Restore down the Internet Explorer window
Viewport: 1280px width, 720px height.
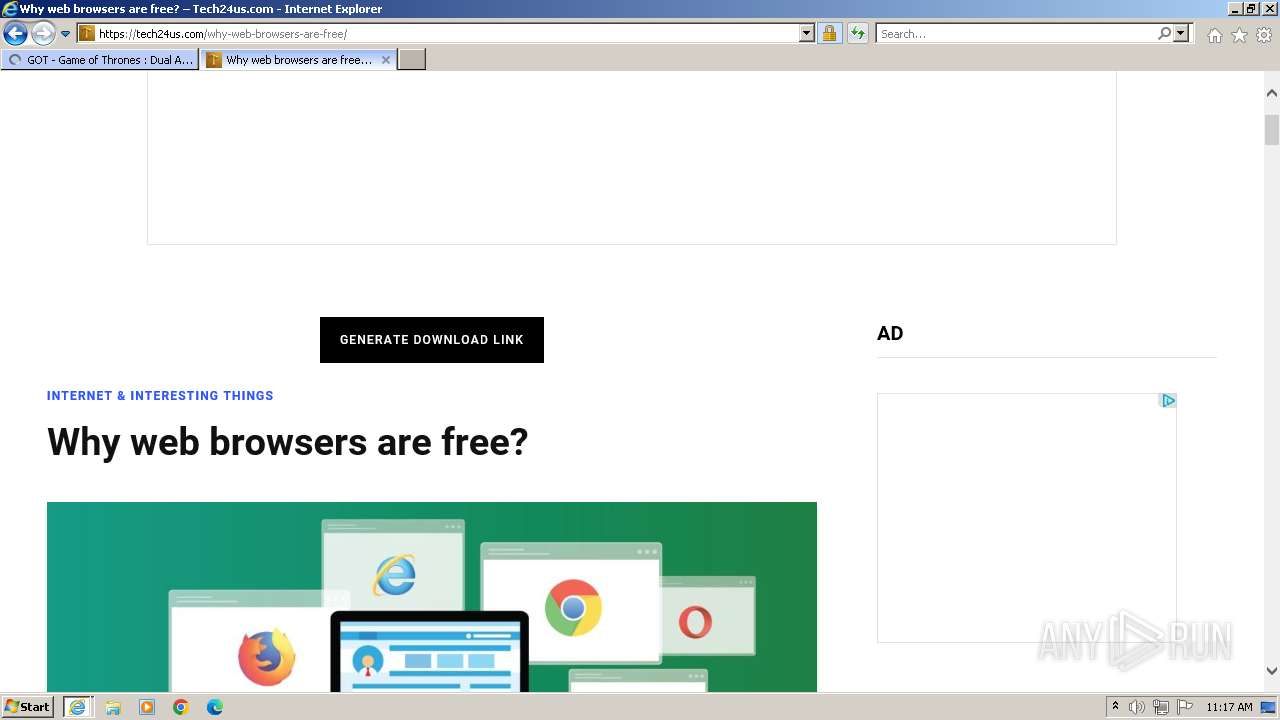[x=1251, y=9]
